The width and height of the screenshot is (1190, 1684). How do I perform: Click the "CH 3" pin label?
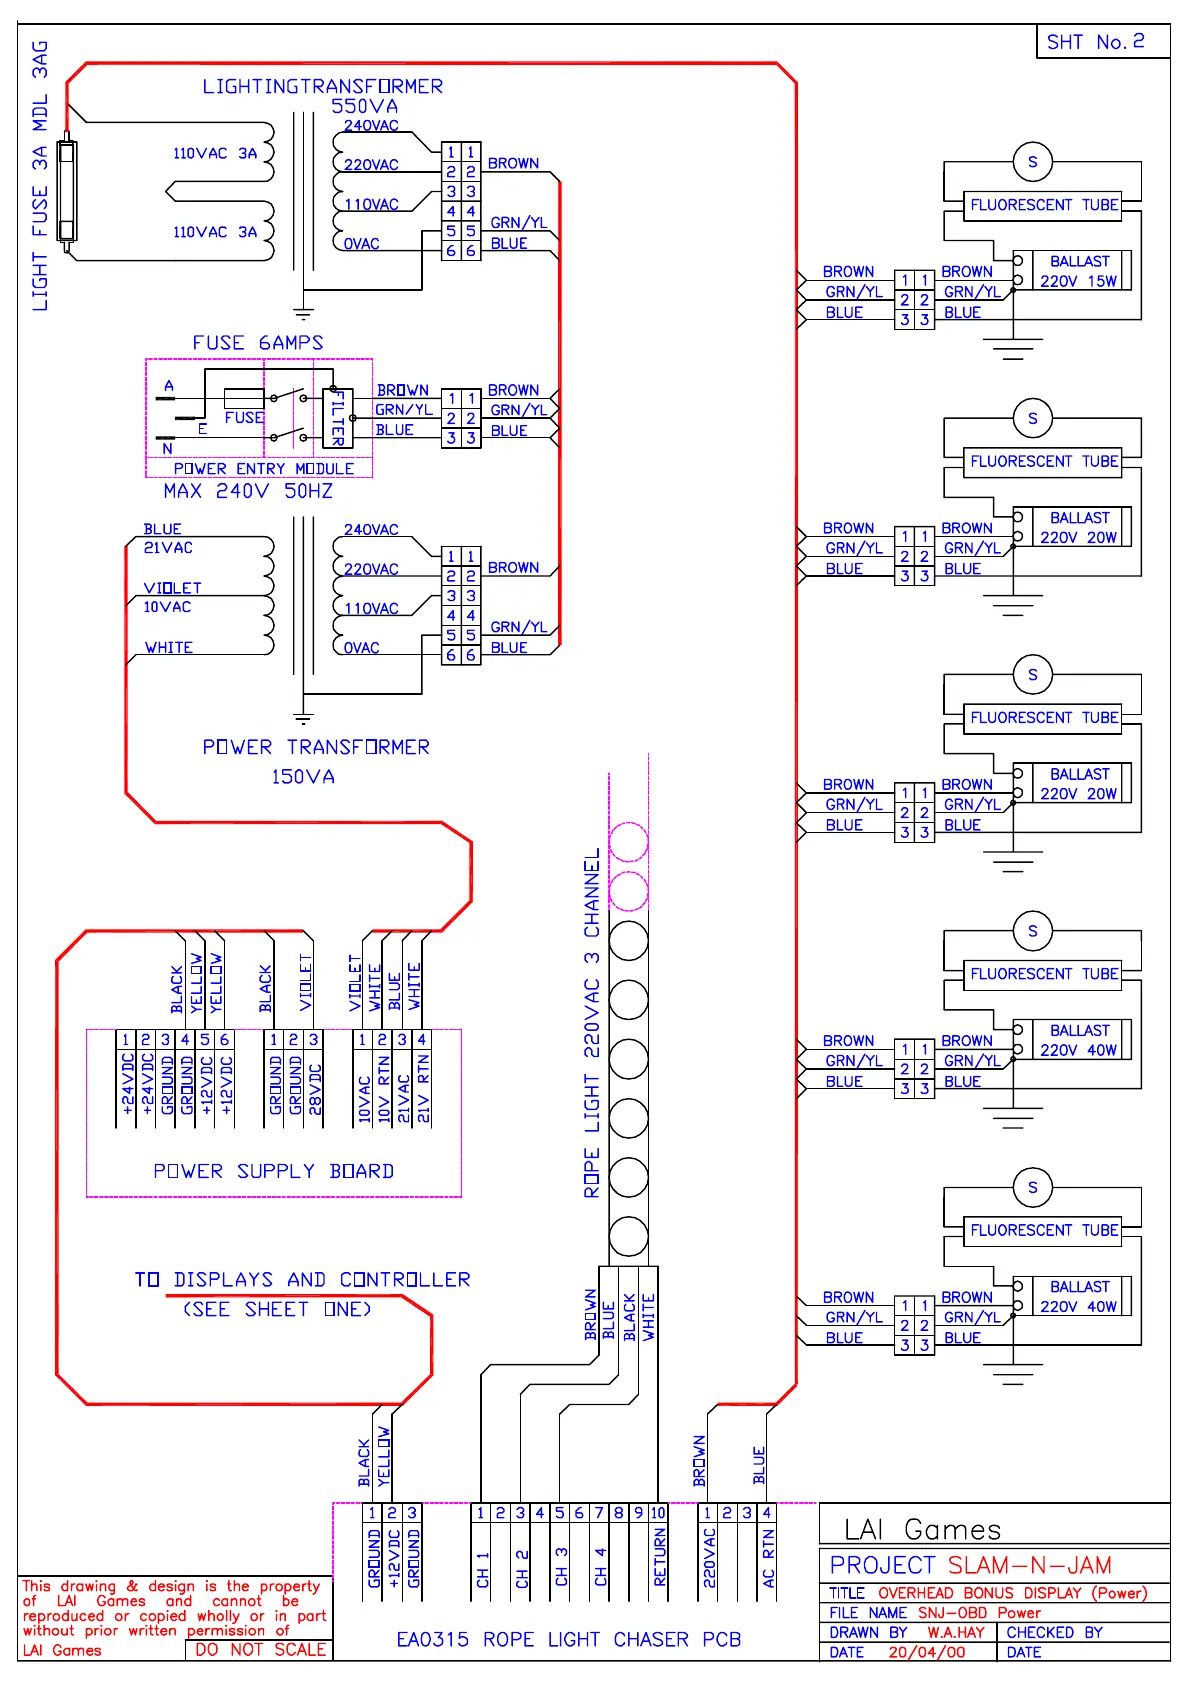coord(562,1568)
